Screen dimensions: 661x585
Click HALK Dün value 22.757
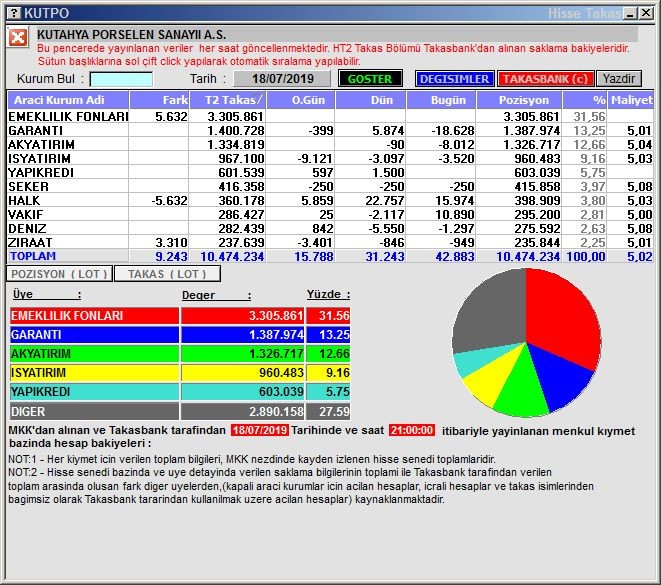click(384, 201)
